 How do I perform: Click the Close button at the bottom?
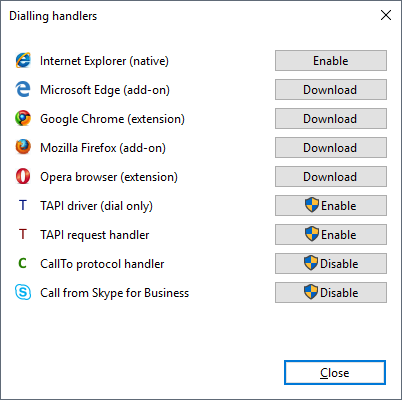tap(335, 373)
